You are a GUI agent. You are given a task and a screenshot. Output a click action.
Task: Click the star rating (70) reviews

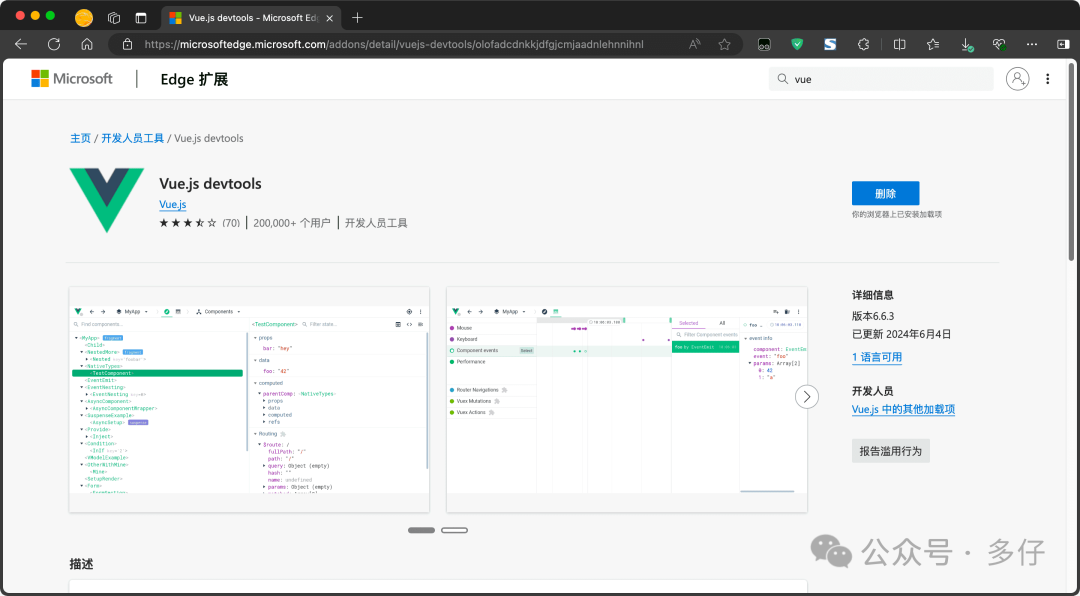point(200,223)
